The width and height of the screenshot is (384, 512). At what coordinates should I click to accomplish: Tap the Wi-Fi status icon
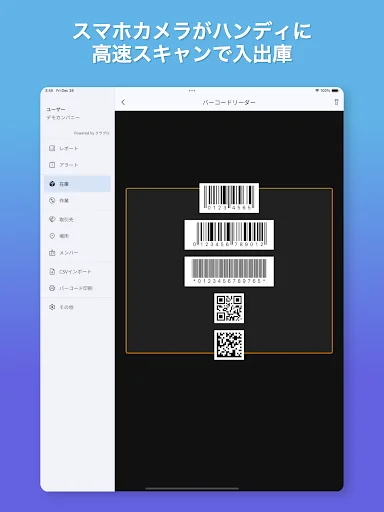tap(317, 91)
